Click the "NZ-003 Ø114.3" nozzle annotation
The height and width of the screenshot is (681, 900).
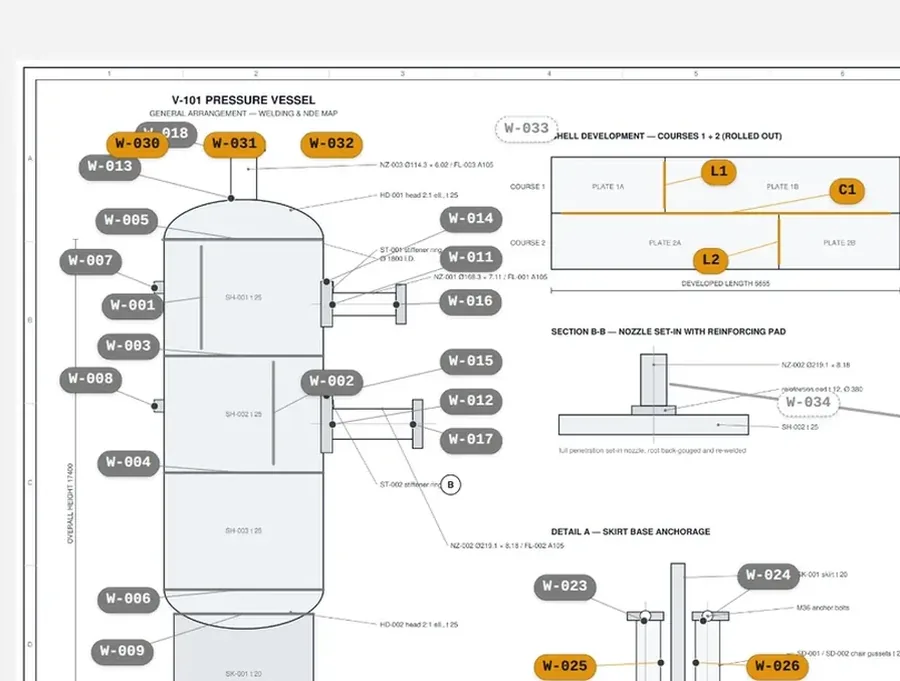click(436, 165)
